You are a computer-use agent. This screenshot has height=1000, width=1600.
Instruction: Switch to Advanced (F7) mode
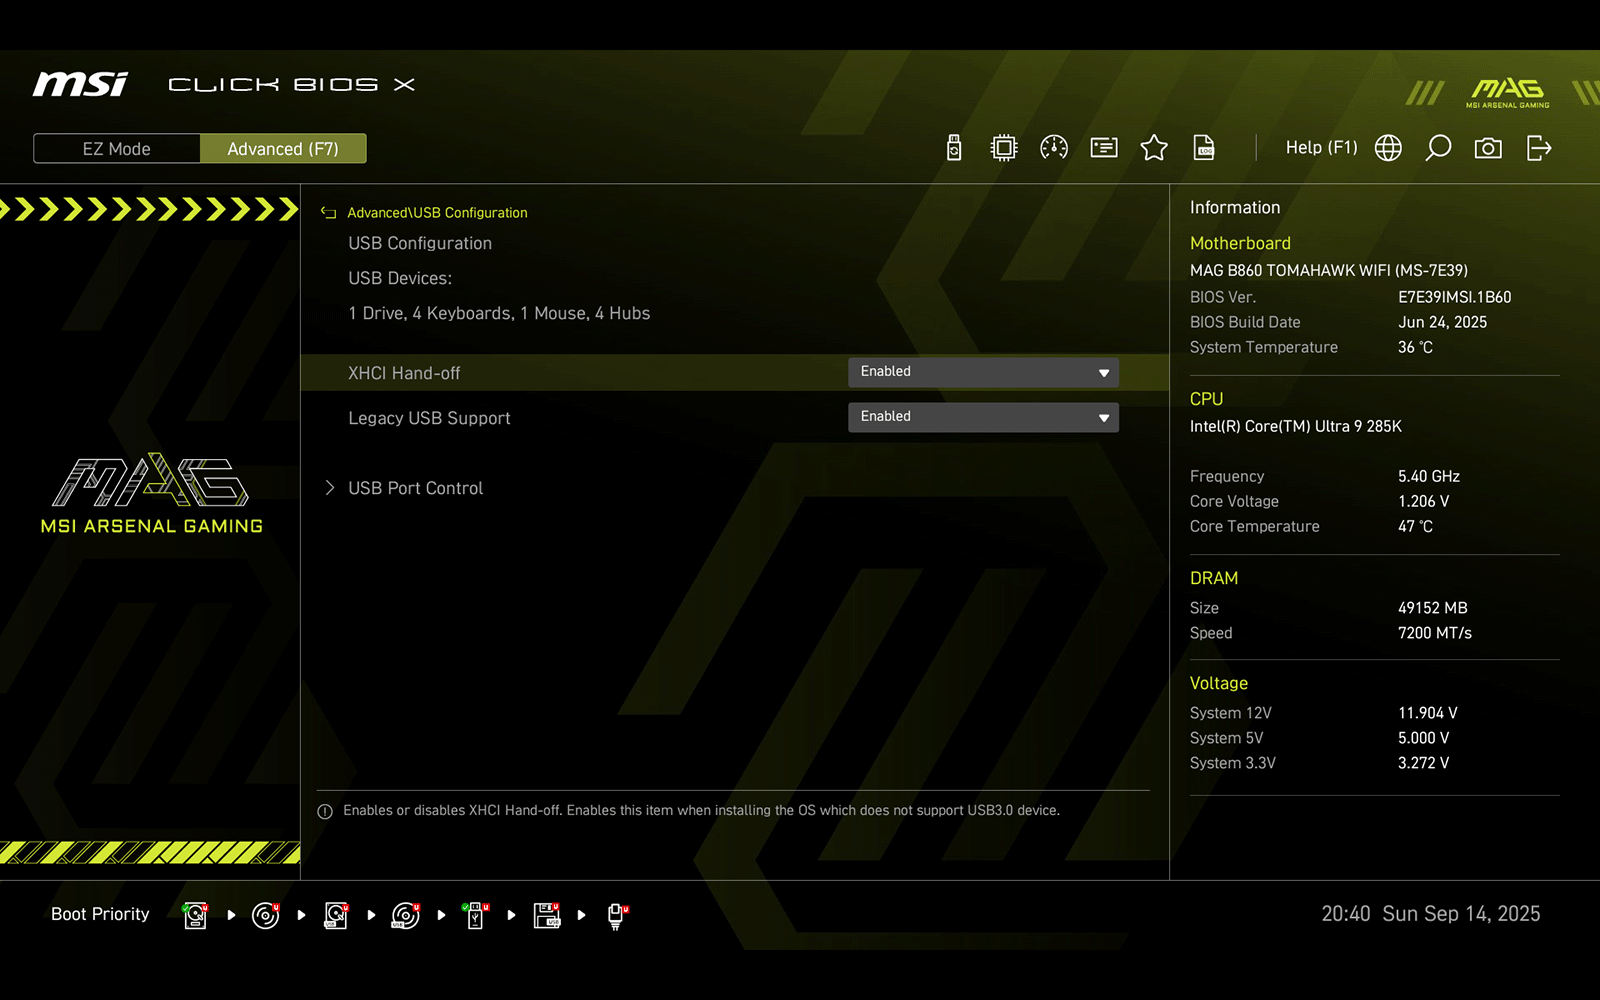click(x=283, y=149)
